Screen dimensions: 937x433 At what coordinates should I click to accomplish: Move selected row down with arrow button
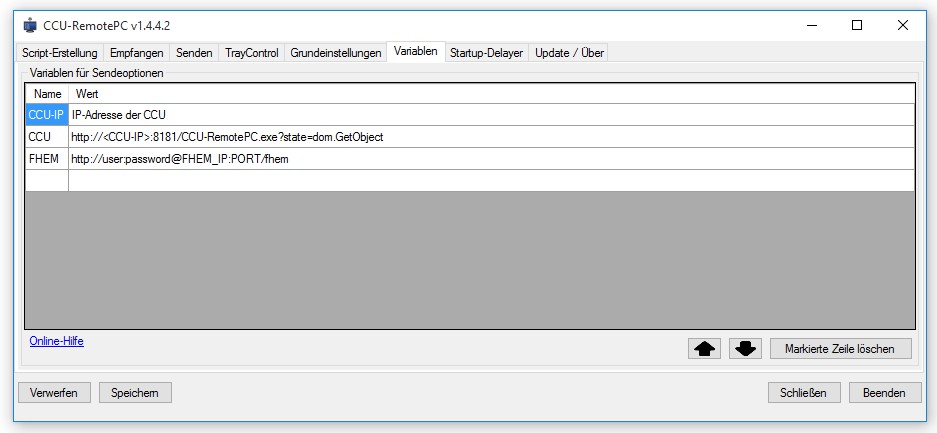tap(745, 349)
